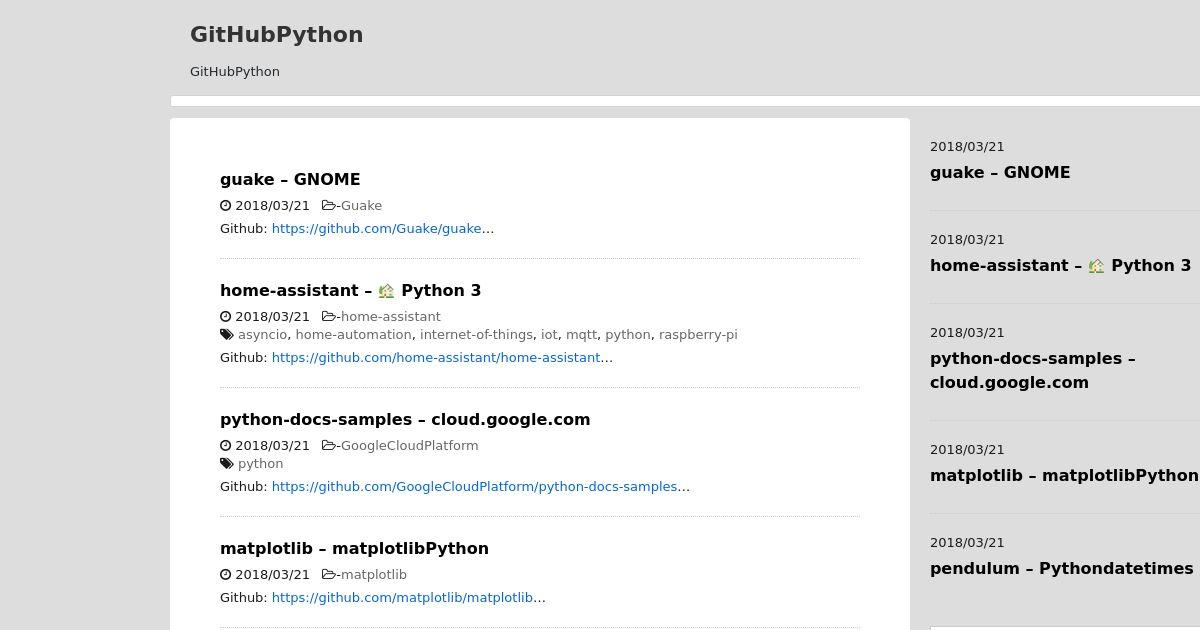Open the home-assistant category link

coord(391,317)
